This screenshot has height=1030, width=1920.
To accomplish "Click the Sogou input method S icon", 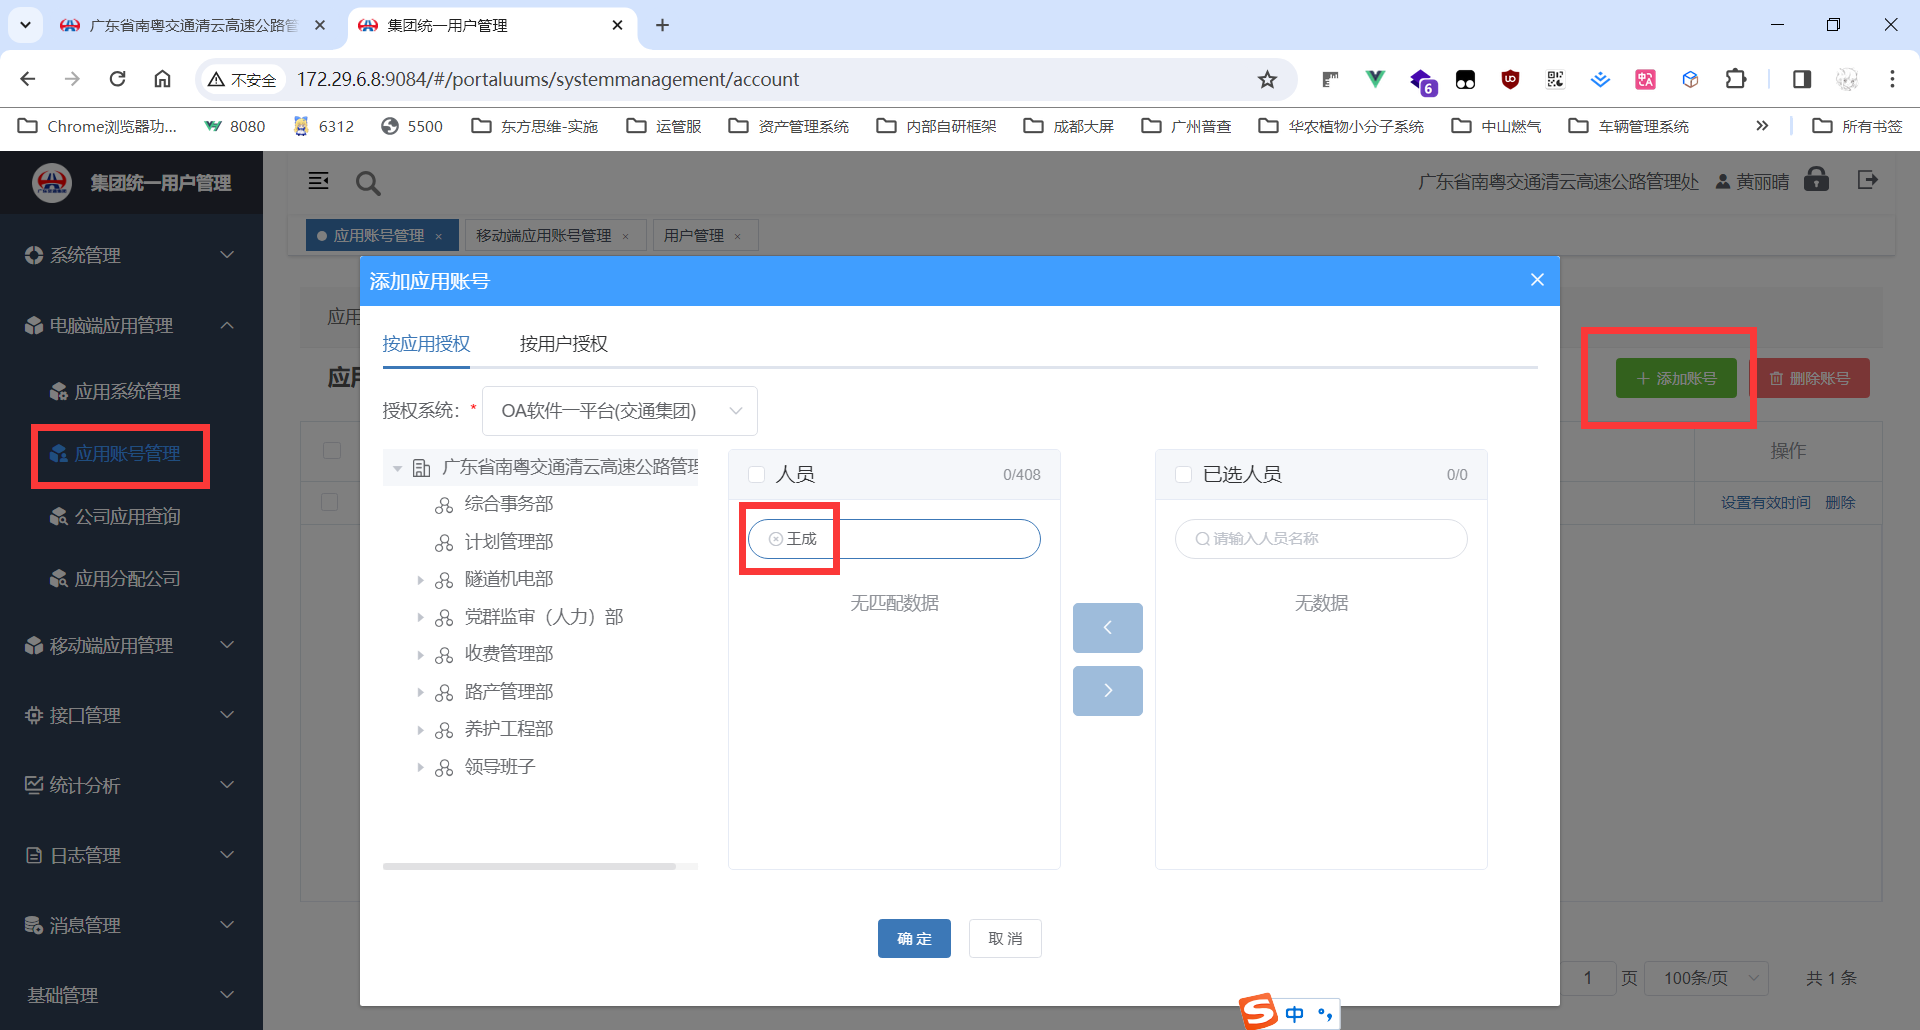I will pos(1259,1011).
